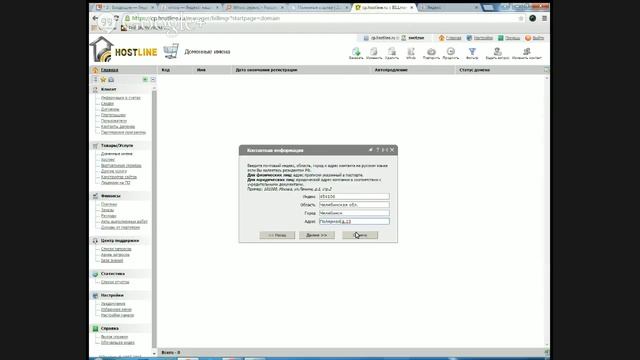Open the Помощь link in top bar

[512, 38]
